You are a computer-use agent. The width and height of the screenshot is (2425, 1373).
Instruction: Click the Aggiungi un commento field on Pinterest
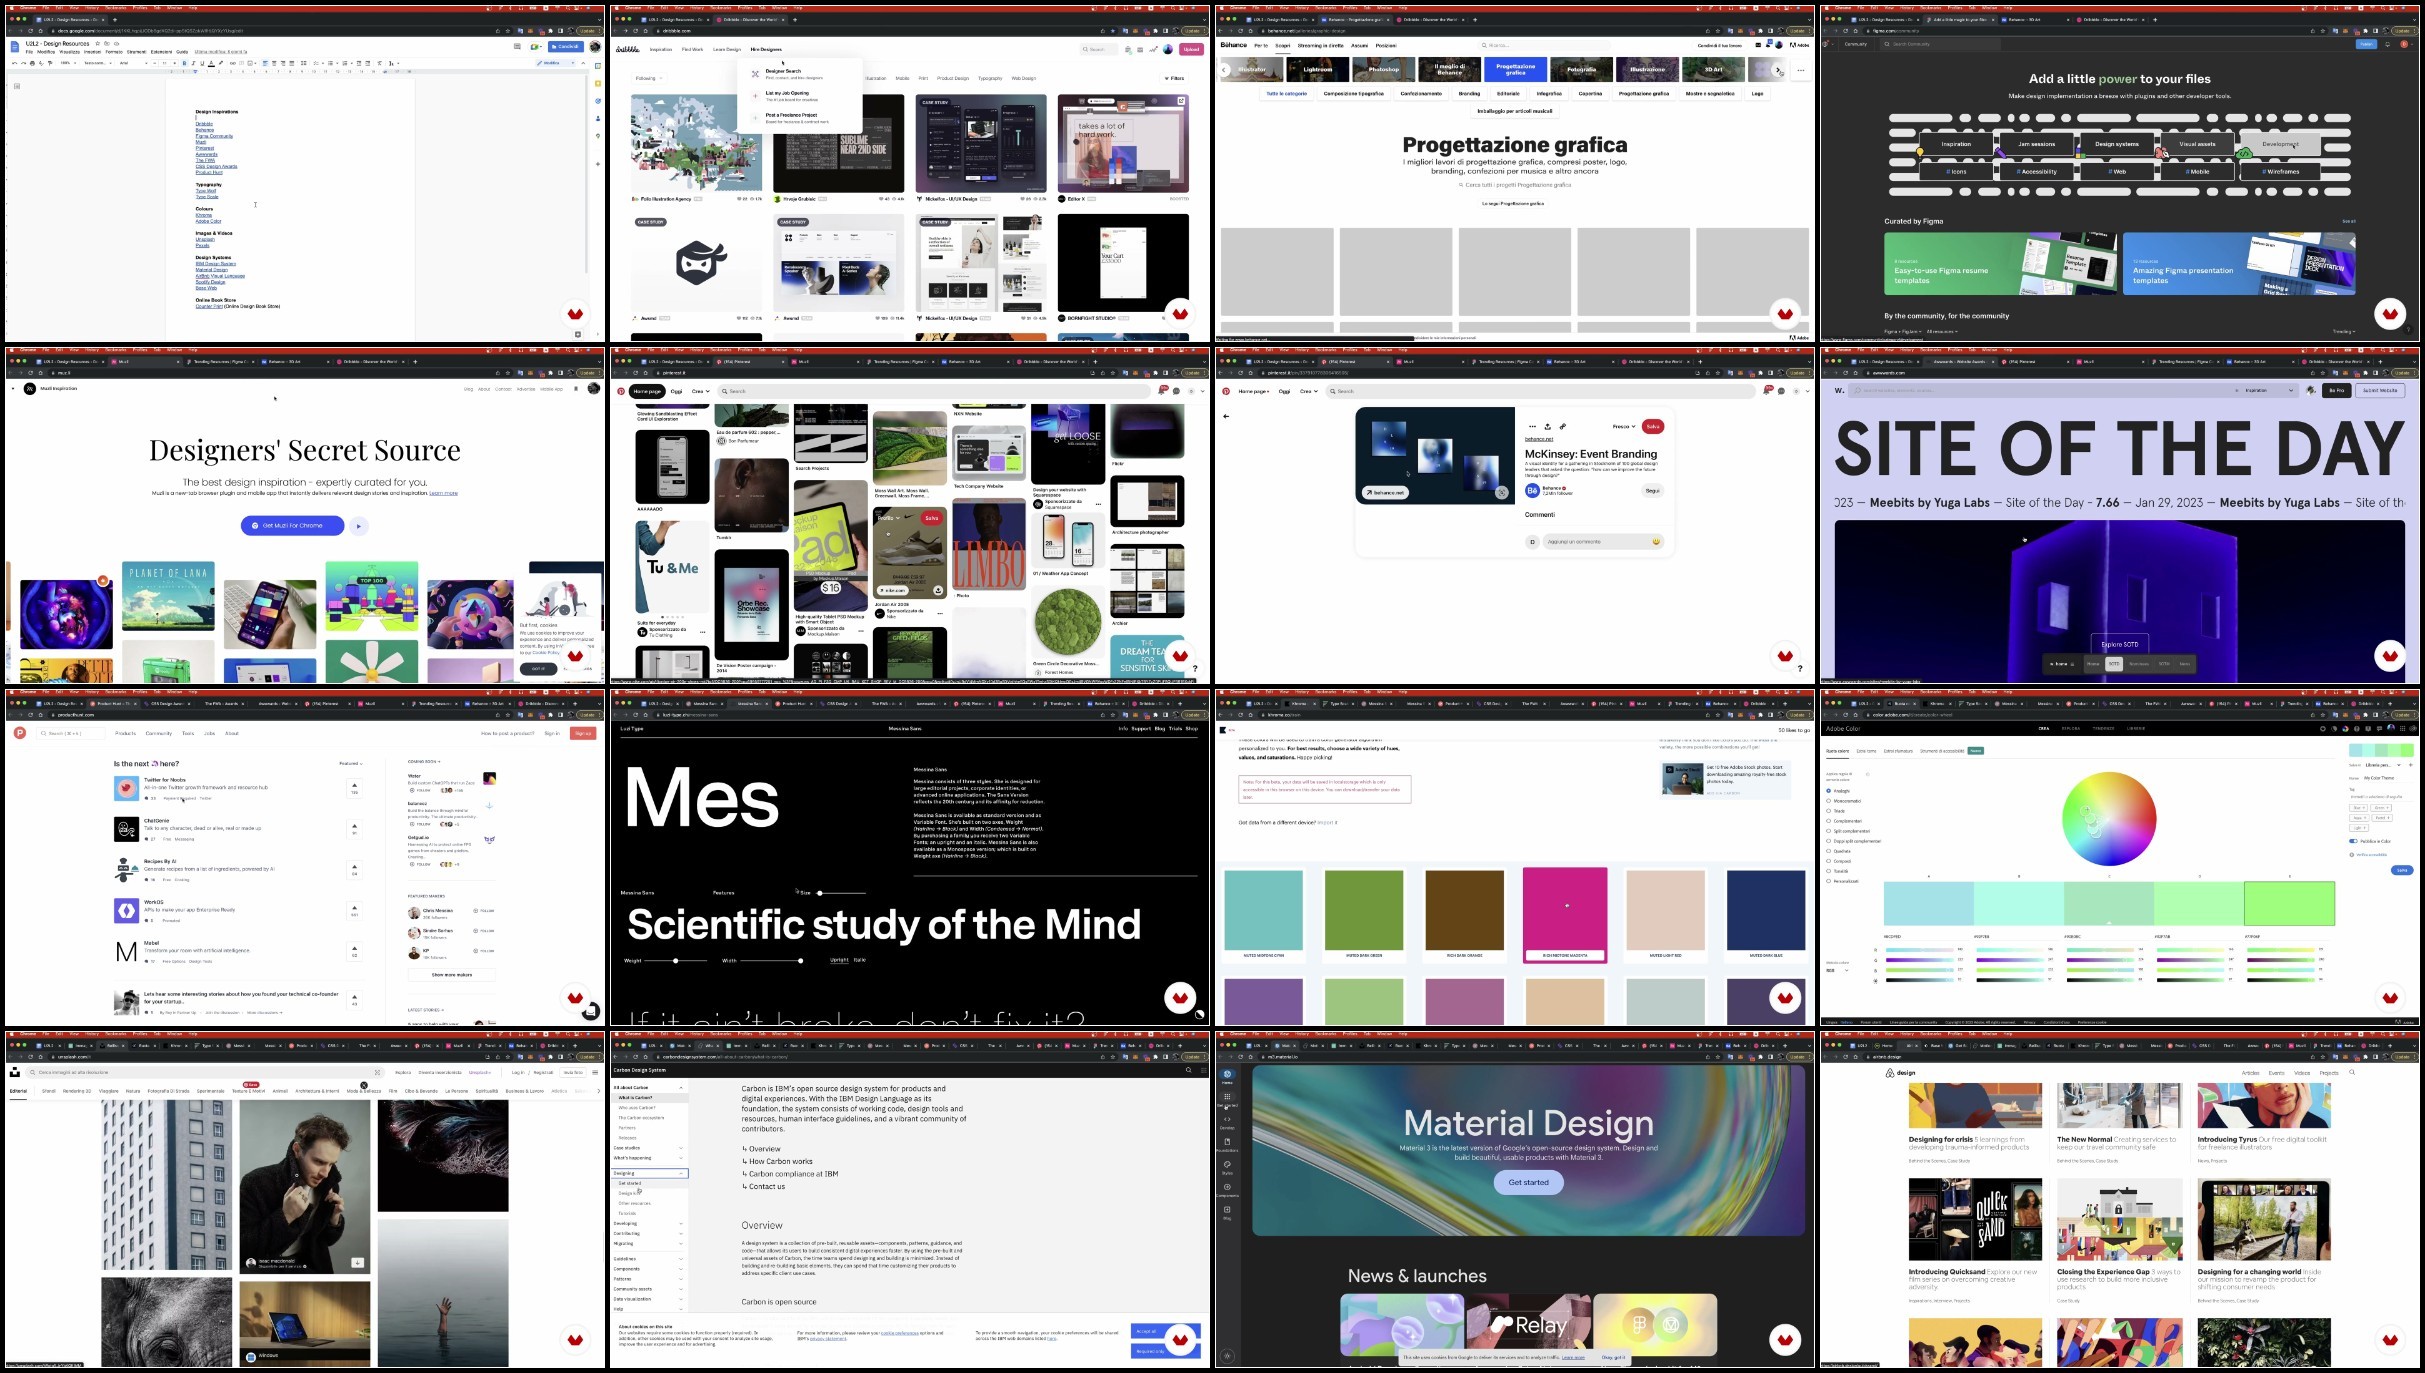[1590, 542]
